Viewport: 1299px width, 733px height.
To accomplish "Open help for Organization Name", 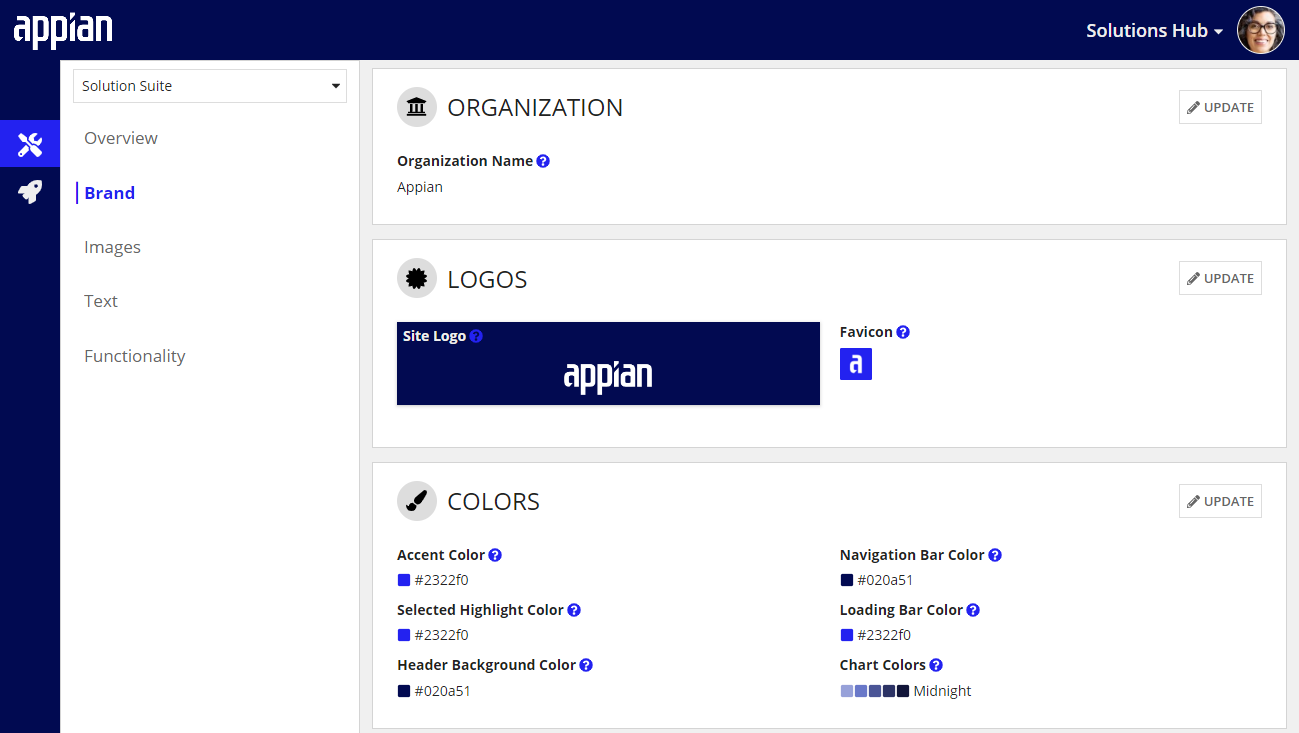I will coord(543,161).
